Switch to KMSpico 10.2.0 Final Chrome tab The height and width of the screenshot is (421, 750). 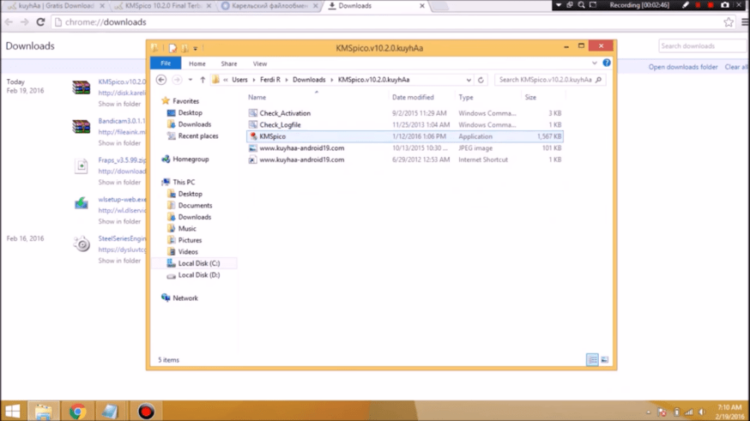163,6
